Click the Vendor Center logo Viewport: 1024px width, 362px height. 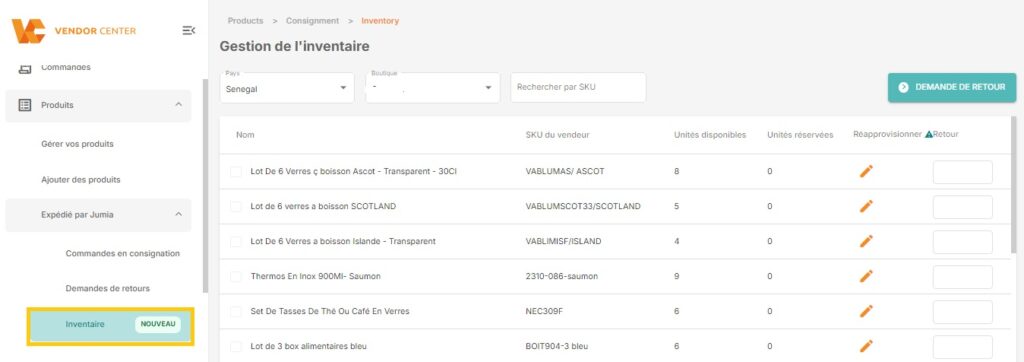pos(74,31)
